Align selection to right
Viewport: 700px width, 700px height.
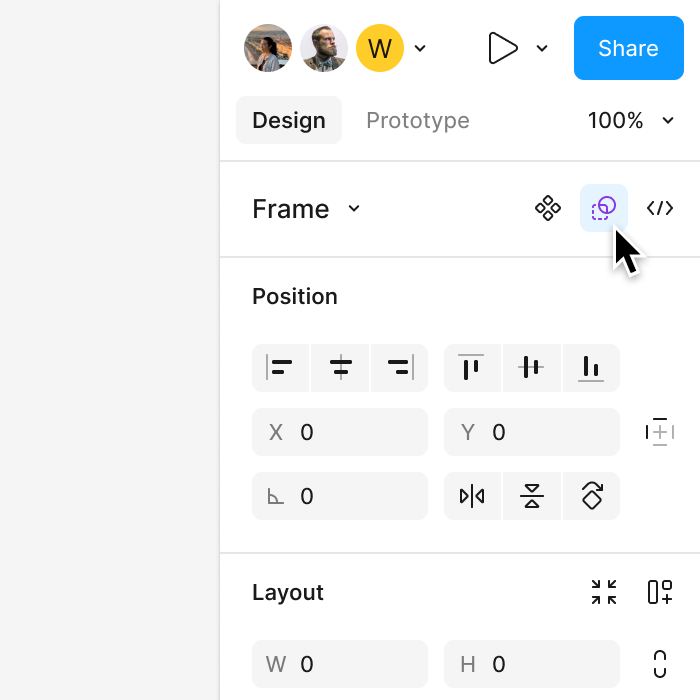click(x=400, y=368)
